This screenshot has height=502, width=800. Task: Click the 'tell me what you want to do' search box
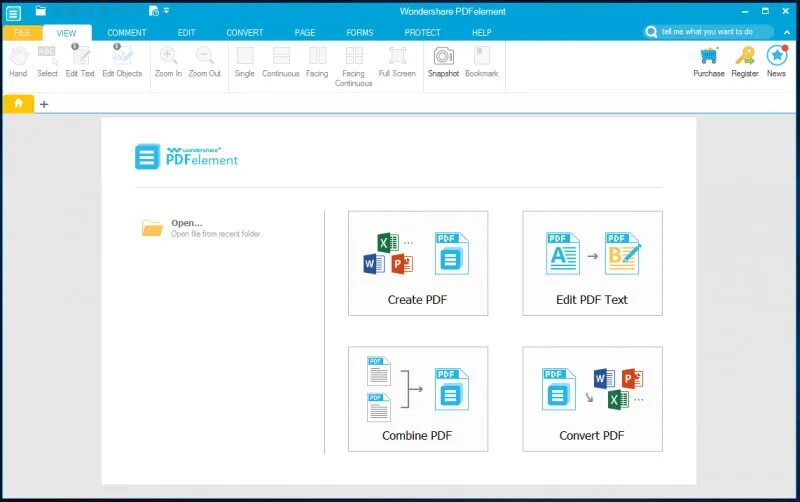click(x=708, y=32)
